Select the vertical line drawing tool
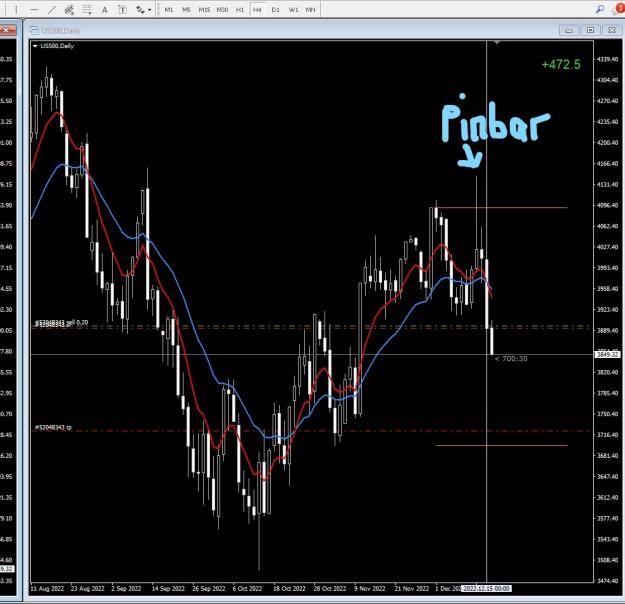Screen dimensions: 625x604 [x=16, y=10]
